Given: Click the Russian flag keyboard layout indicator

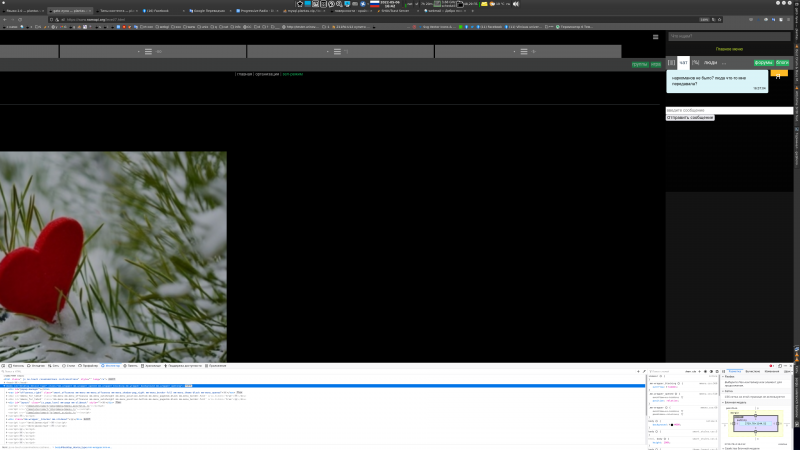Looking at the screenshot, I should pos(374,4).
